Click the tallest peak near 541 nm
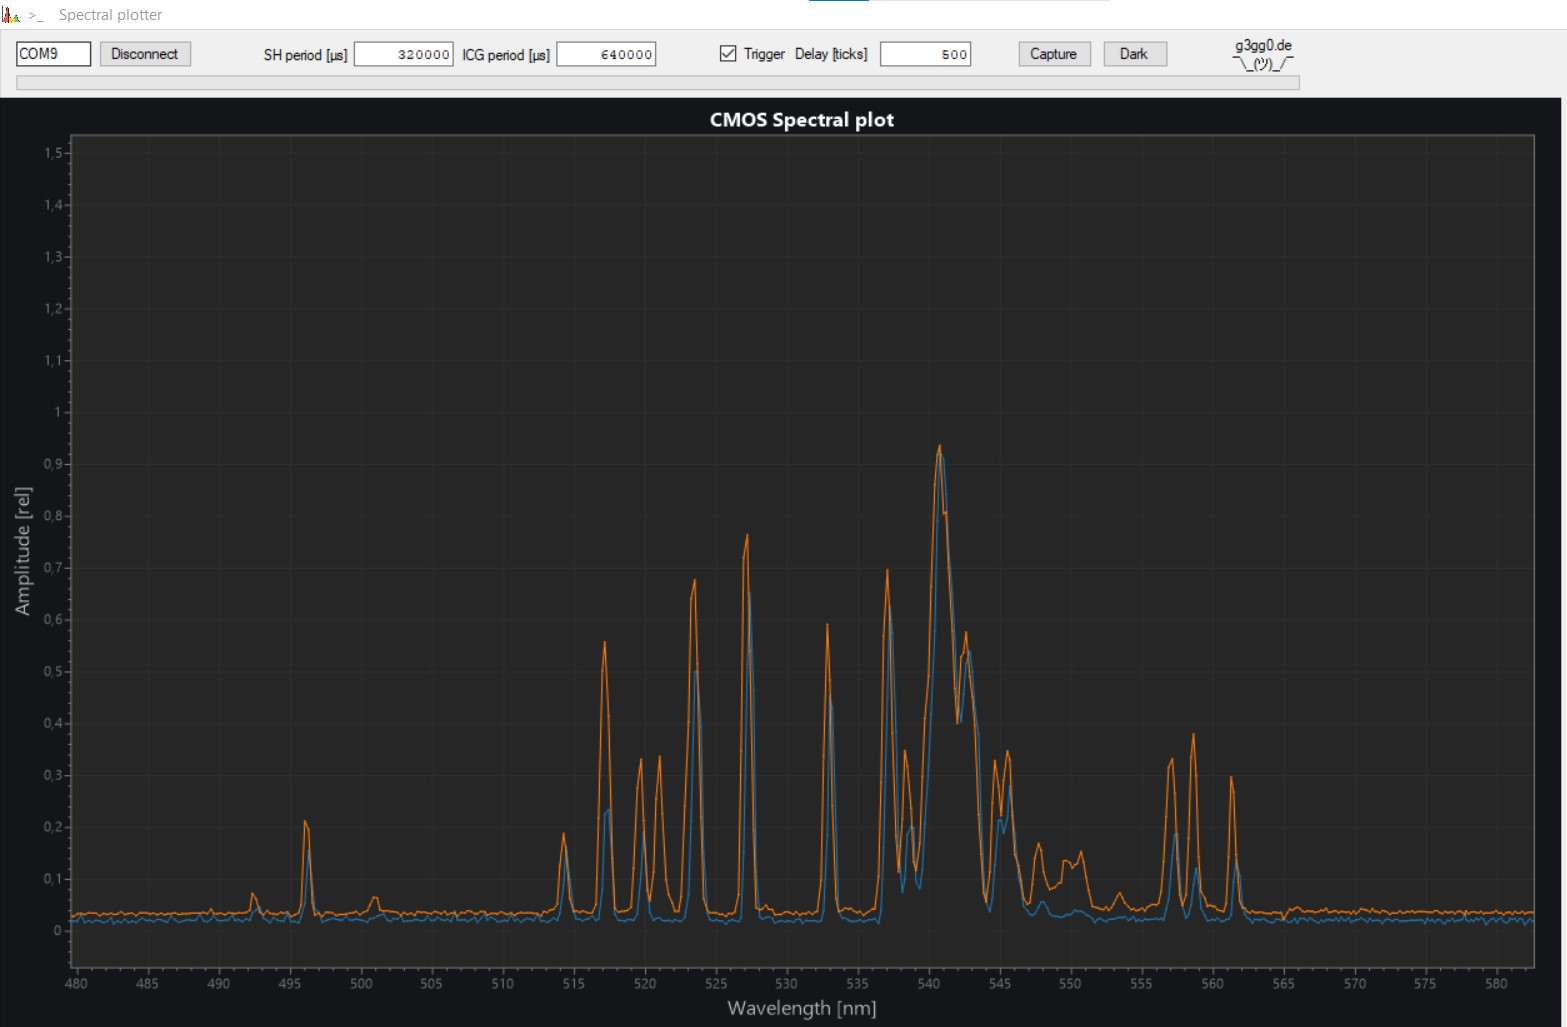Image resolution: width=1567 pixels, height=1027 pixels. [939, 448]
